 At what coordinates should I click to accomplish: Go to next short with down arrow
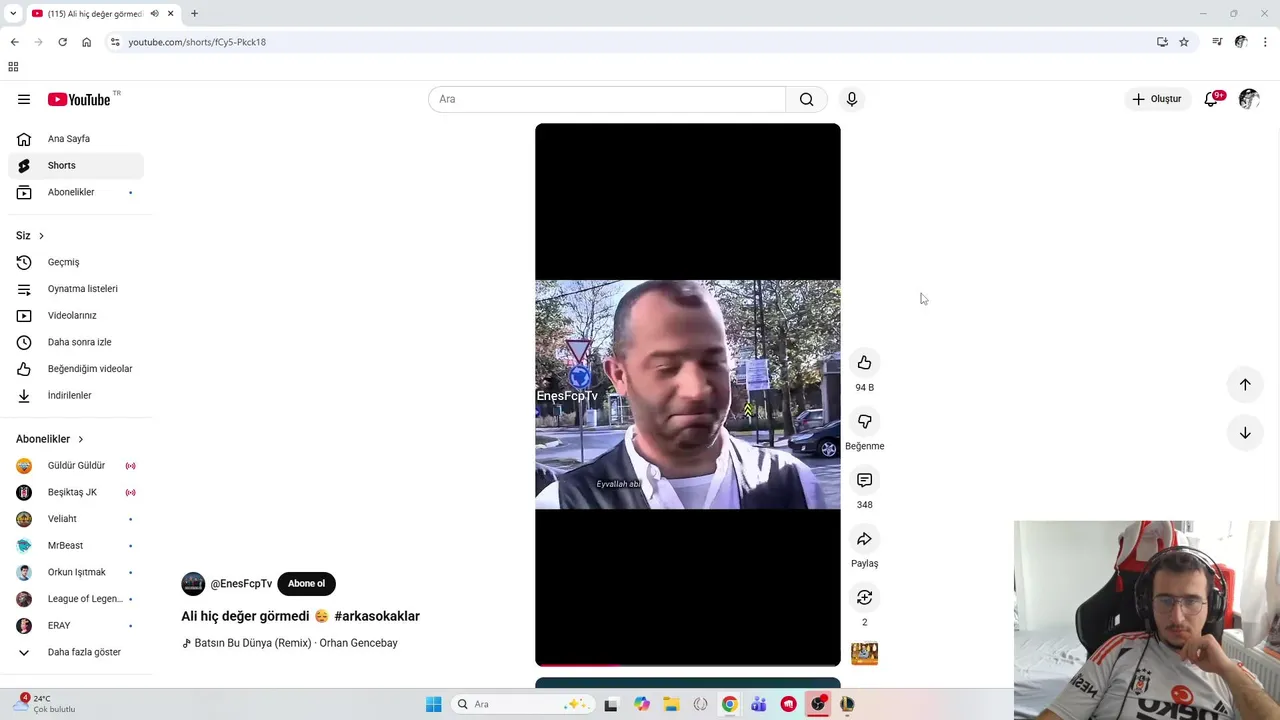[1245, 433]
